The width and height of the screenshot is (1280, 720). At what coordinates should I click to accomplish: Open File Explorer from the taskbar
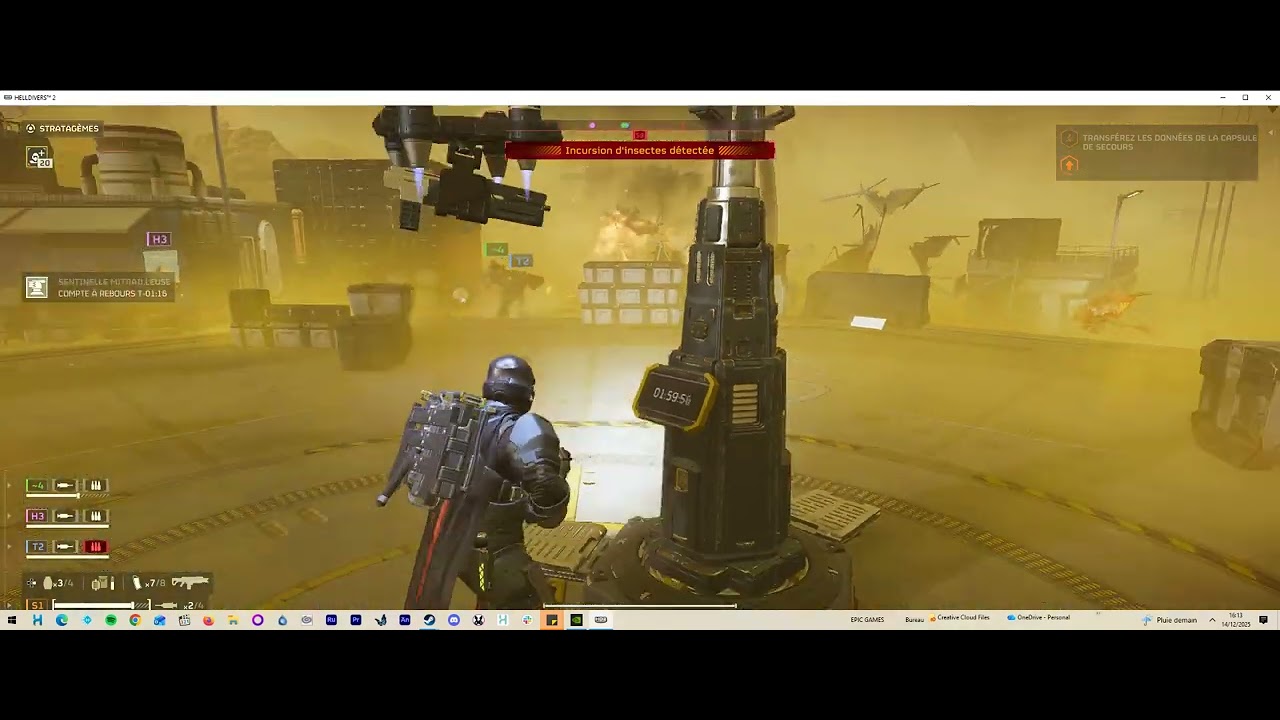[x=233, y=620]
